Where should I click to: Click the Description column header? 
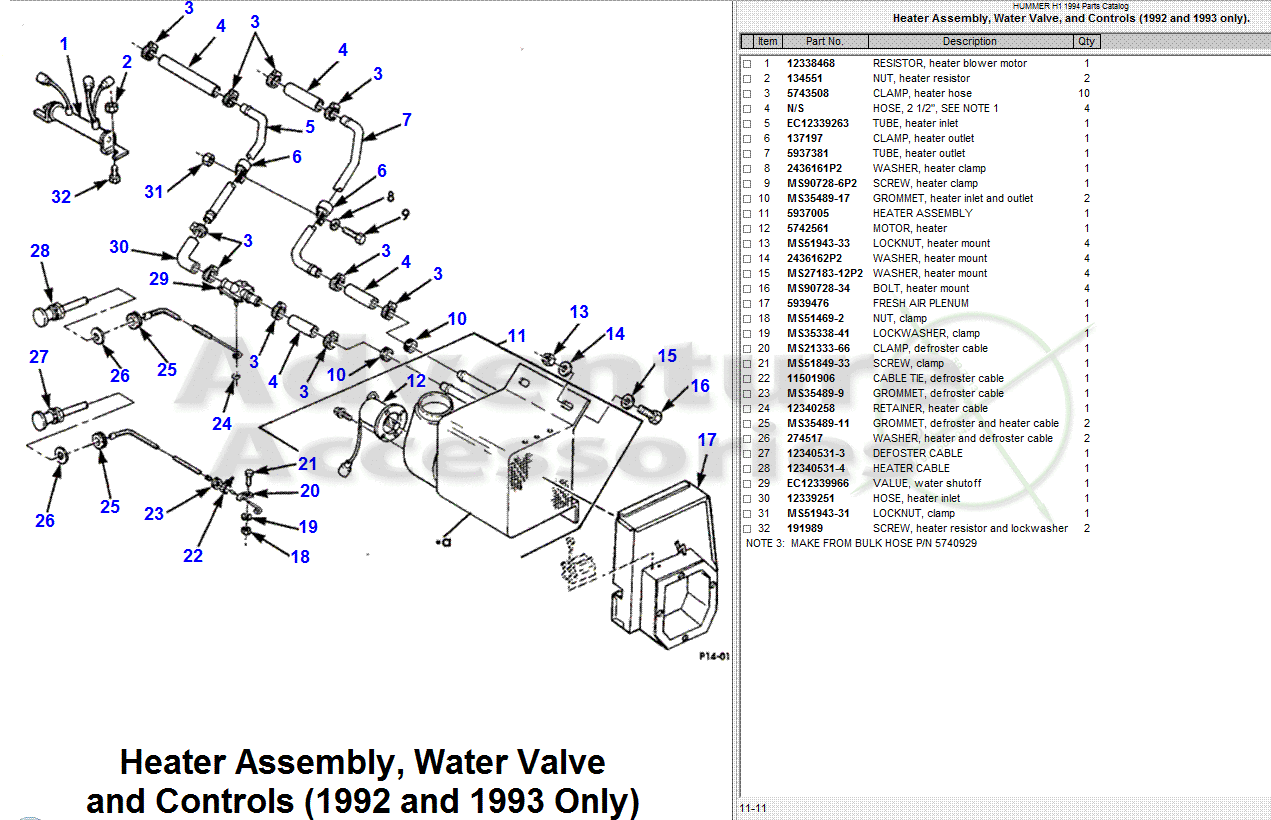point(970,41)
